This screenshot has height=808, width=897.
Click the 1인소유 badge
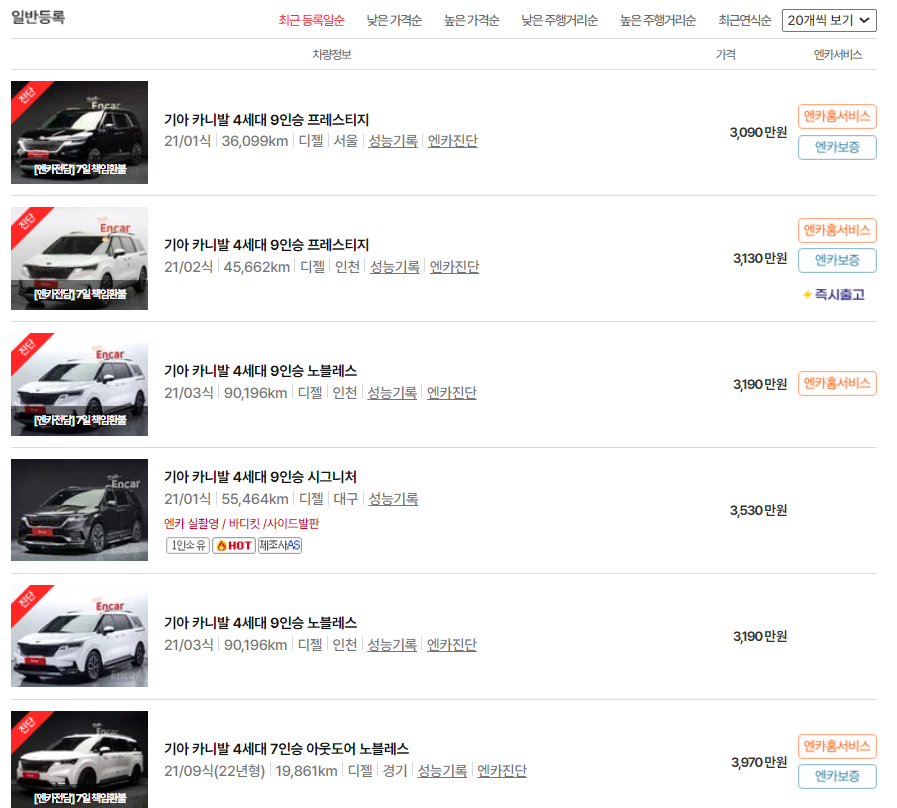click(x=188, y=545)
